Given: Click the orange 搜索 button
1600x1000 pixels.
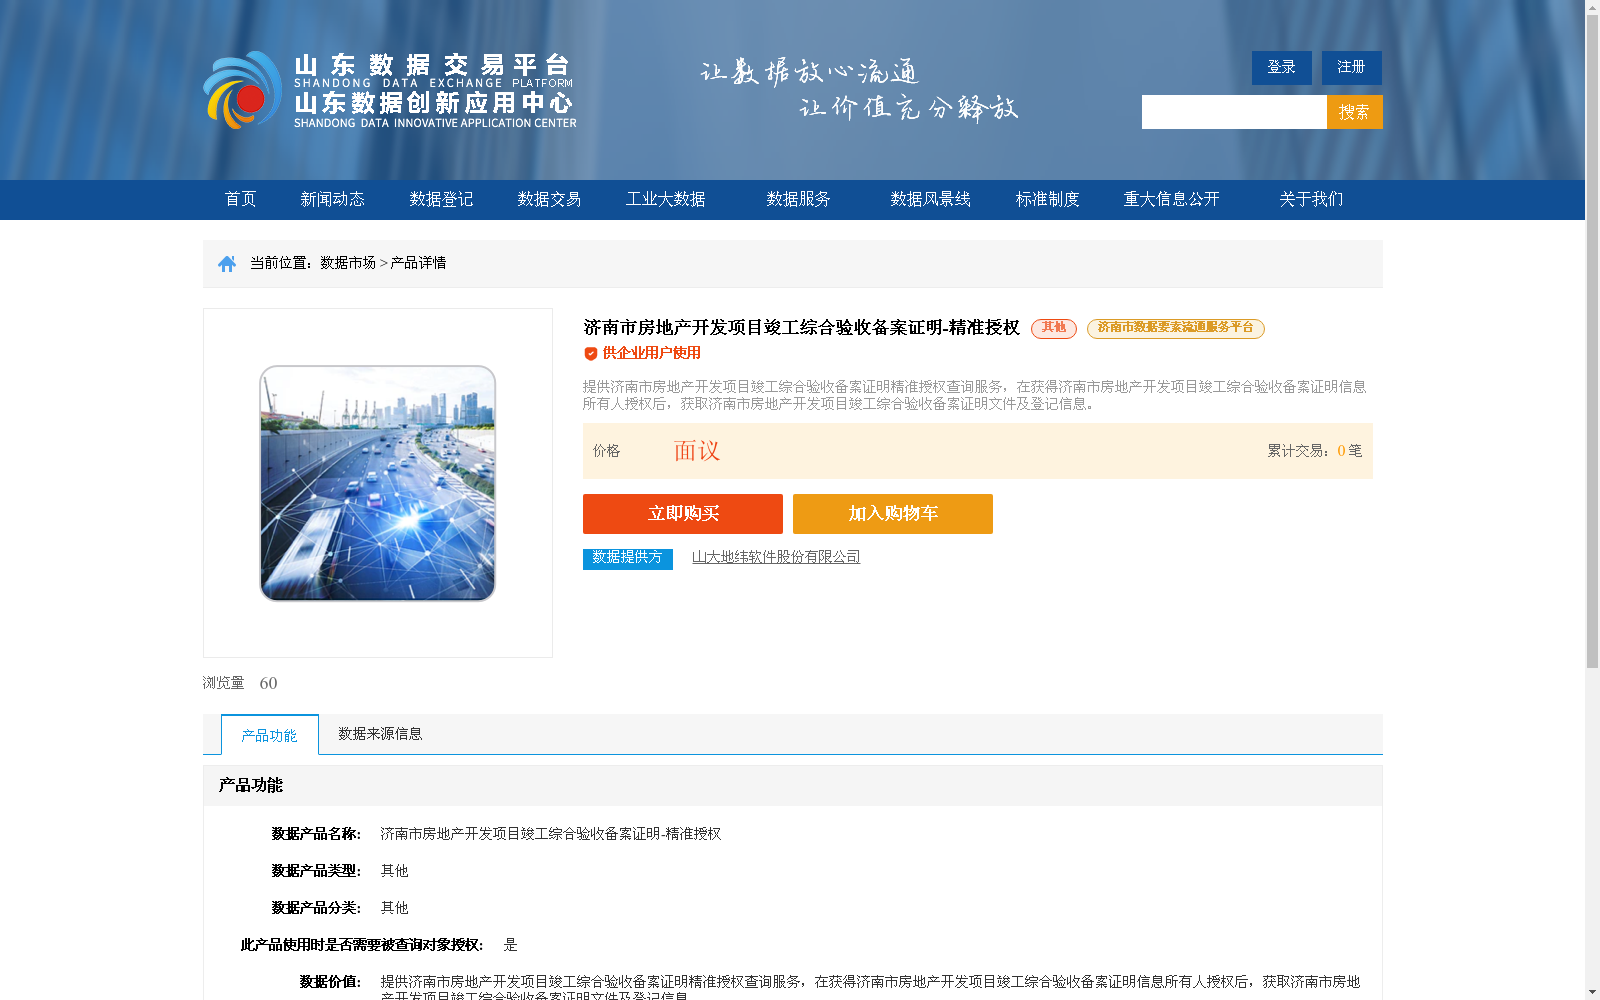Looking at the screenshot, I should pos(1355,112).
